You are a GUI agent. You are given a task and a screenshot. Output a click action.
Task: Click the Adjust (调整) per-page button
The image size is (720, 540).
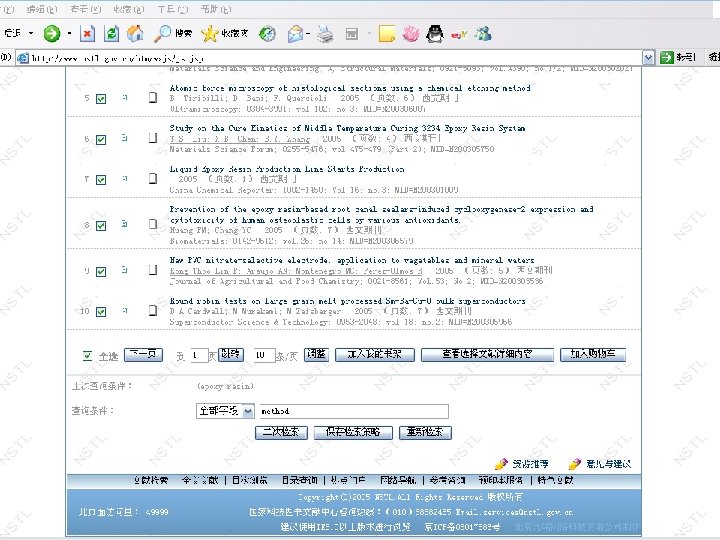(316, 354)
